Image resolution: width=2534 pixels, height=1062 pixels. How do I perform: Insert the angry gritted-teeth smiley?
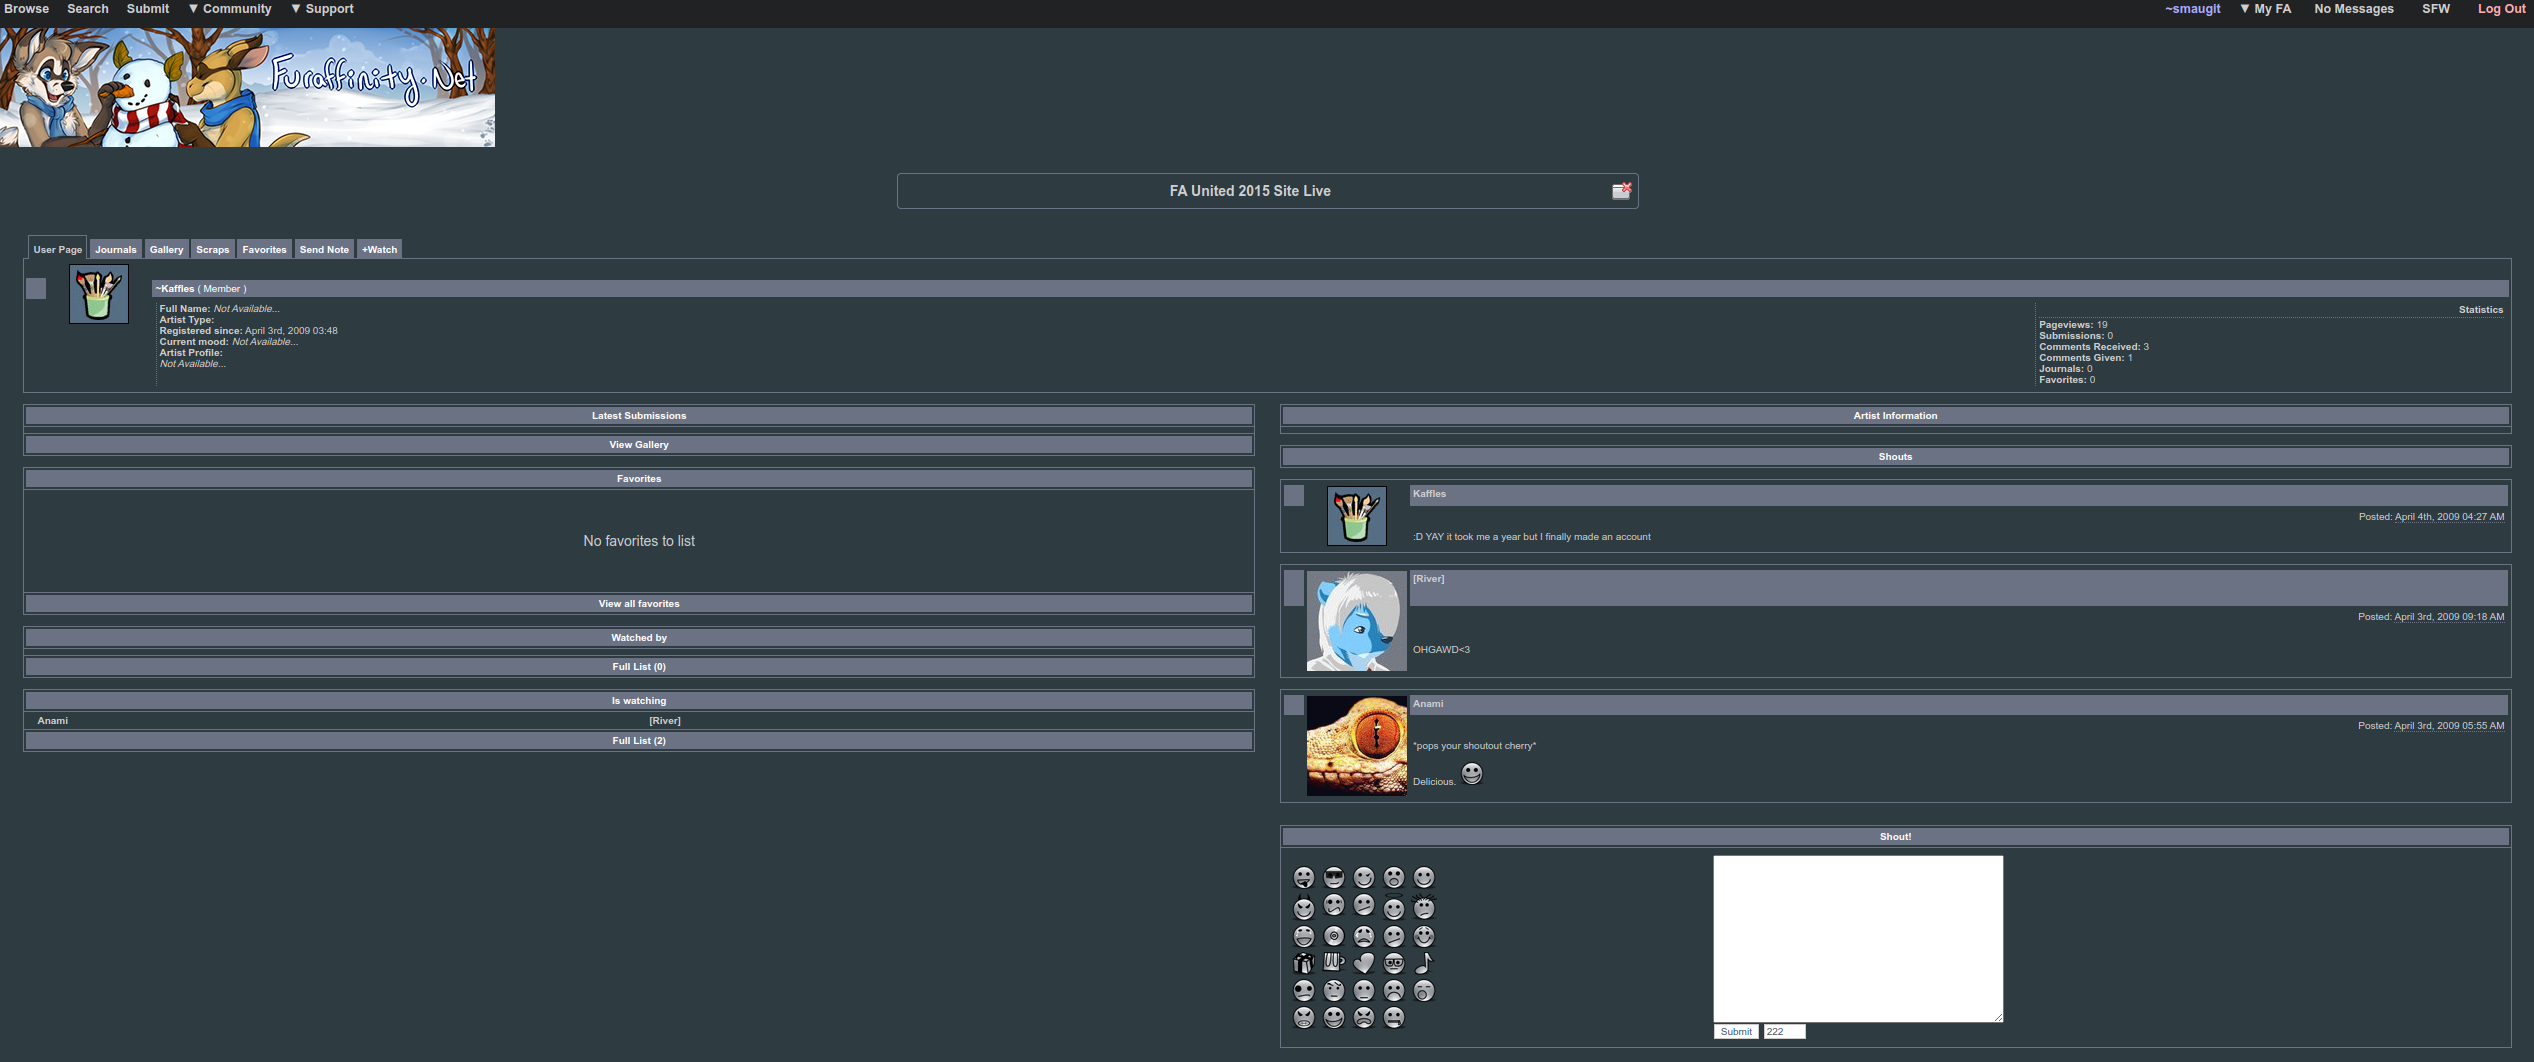(x=1304, y=1017)
